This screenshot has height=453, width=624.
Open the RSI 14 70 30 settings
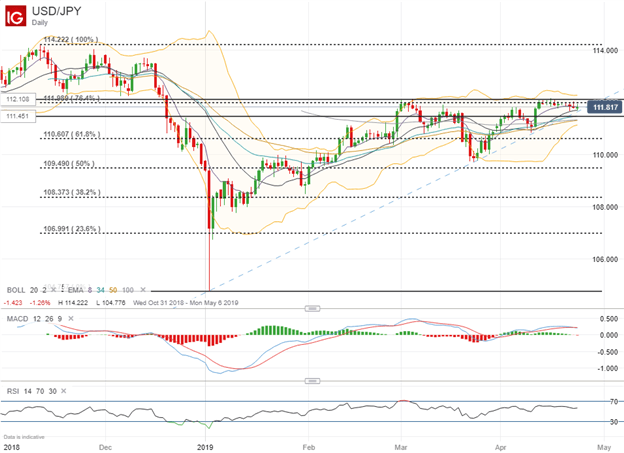[31, 391]
